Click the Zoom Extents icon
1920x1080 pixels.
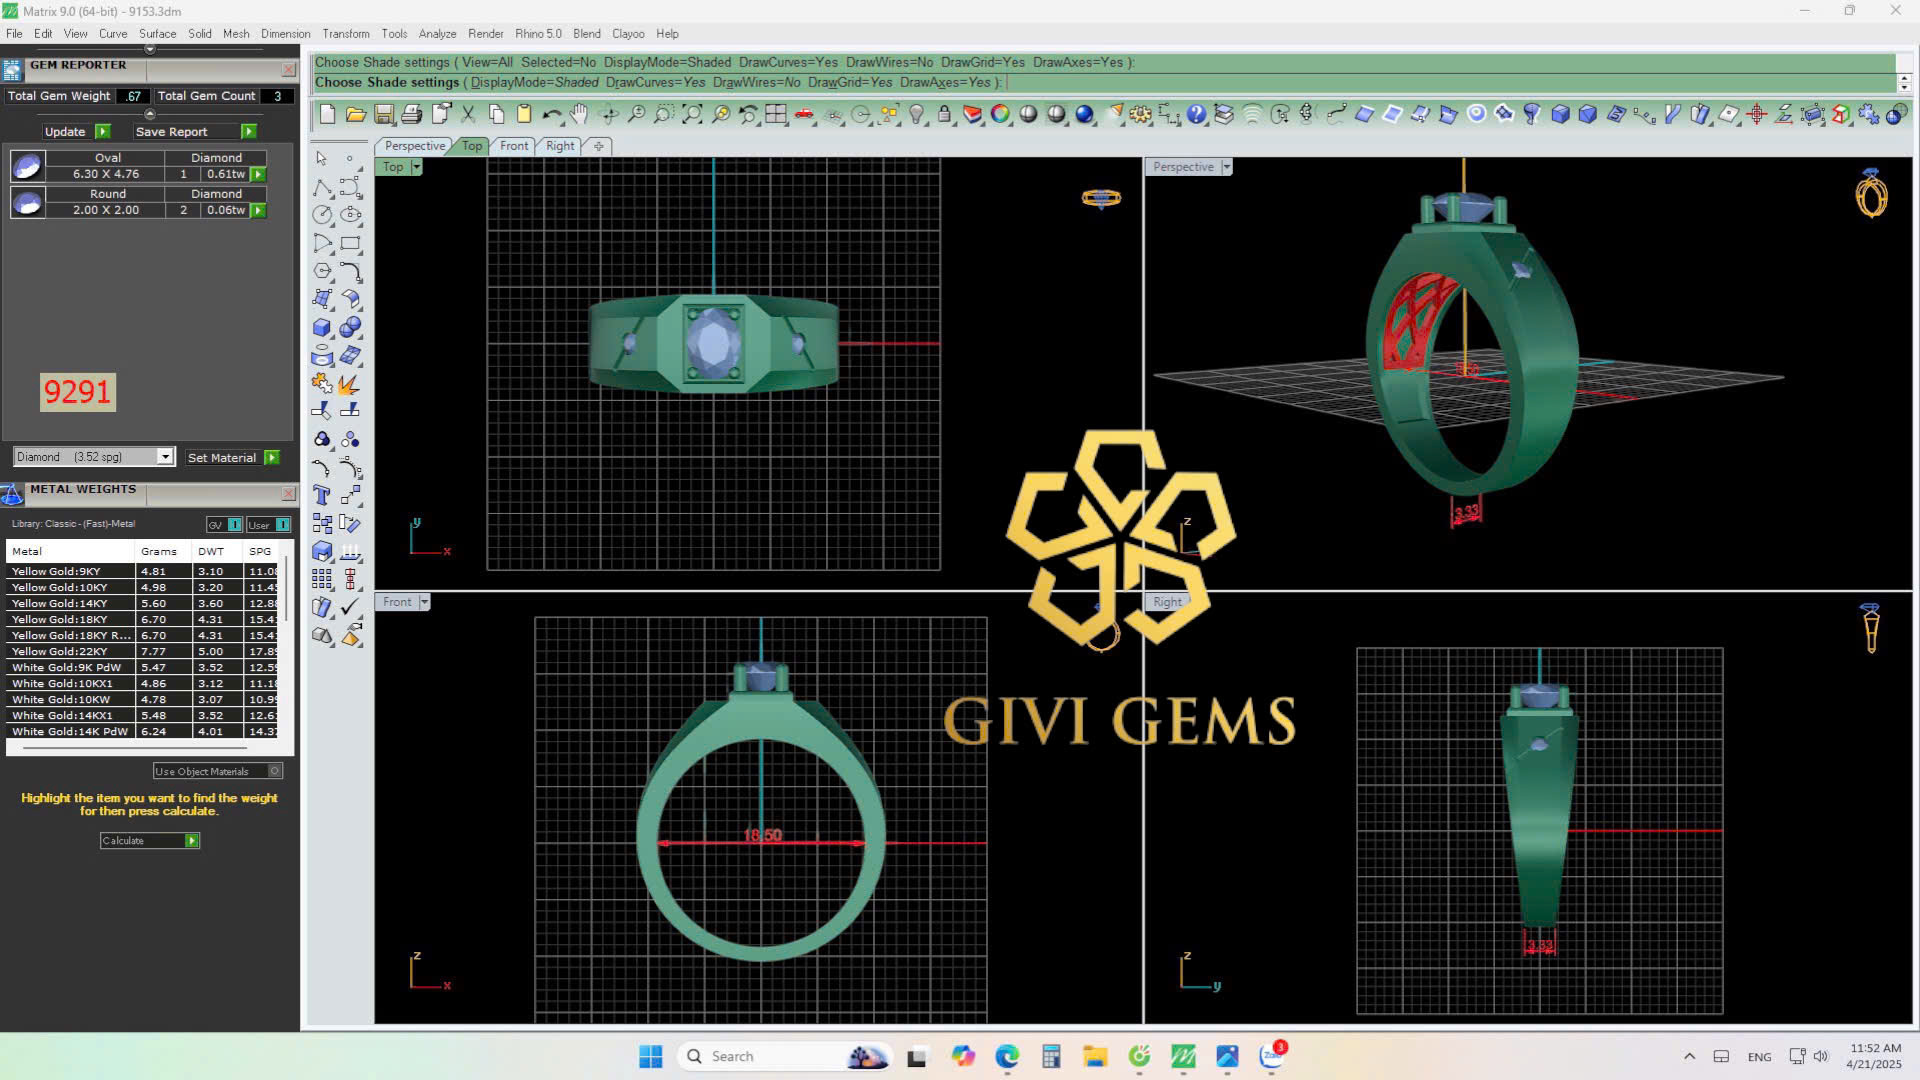(x=692, y=115)
